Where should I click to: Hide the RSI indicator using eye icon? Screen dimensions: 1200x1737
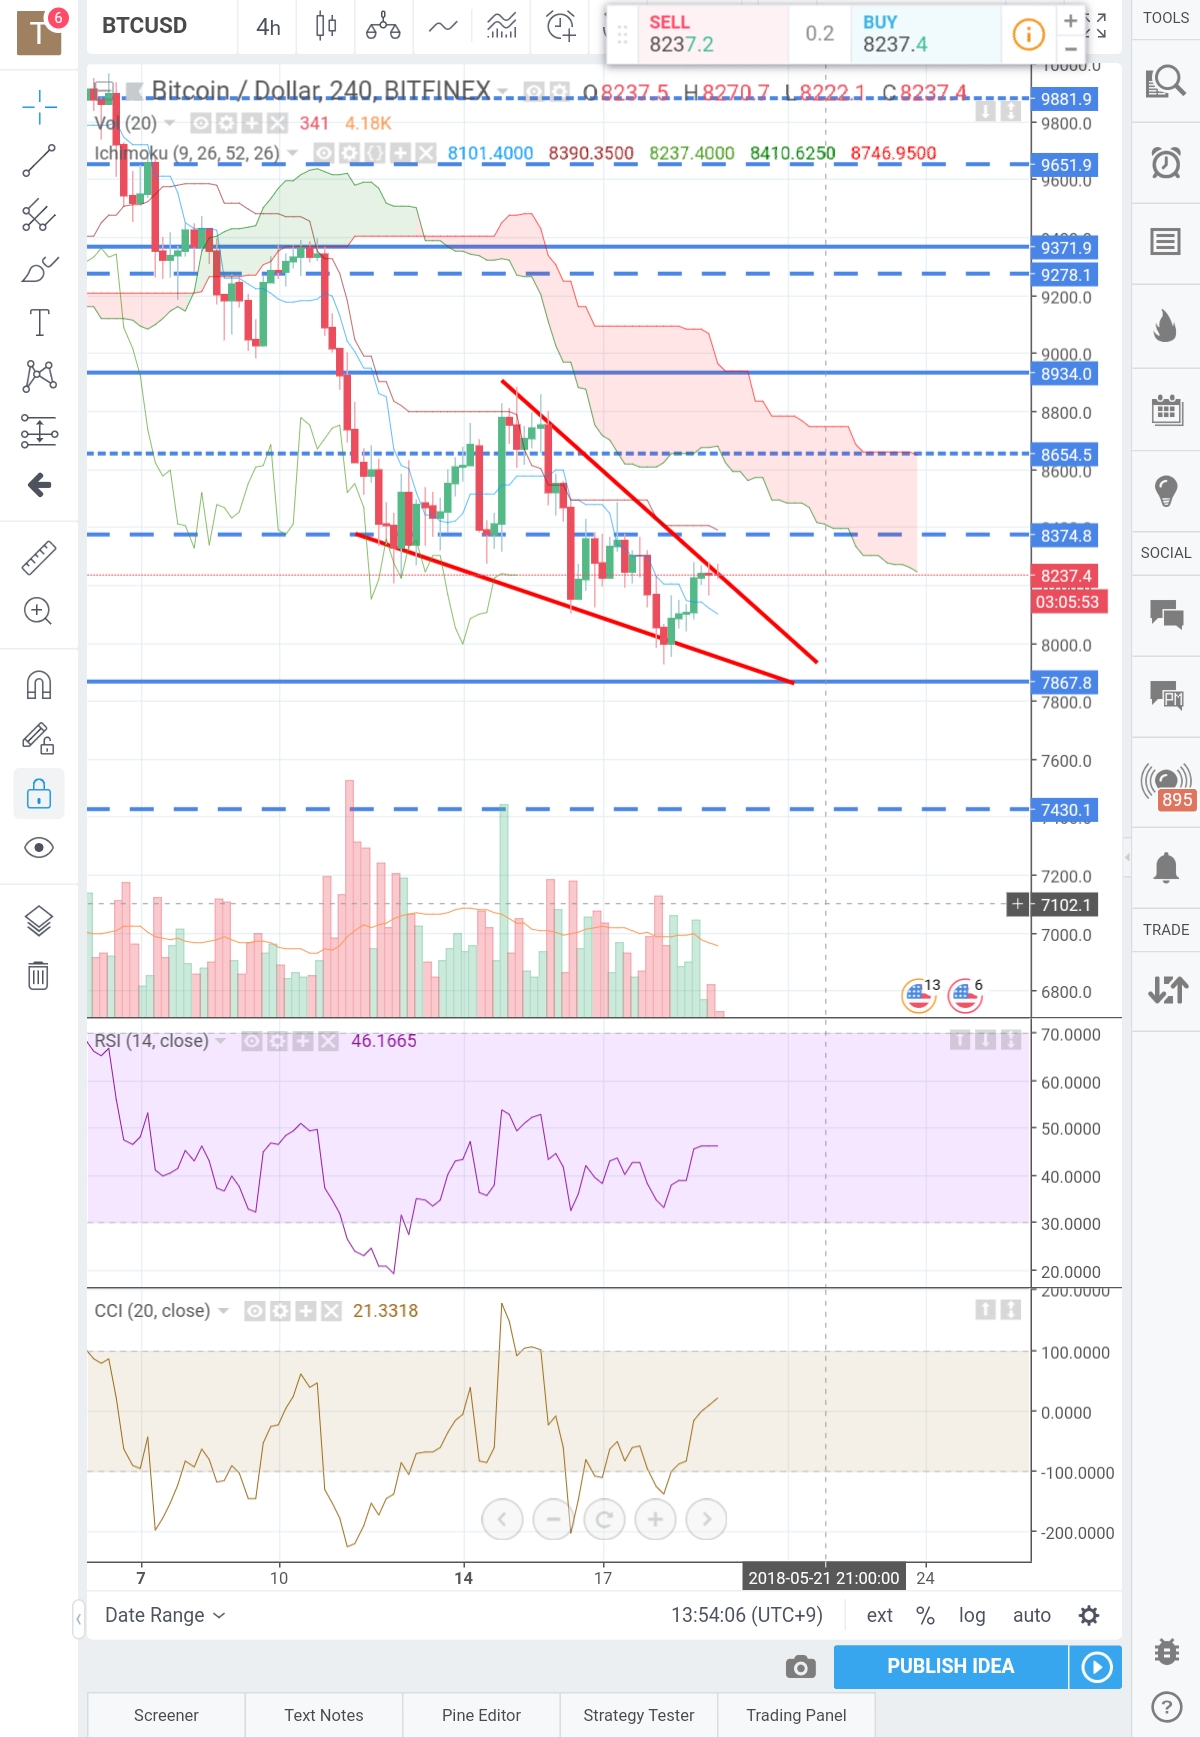(x=252, y=1041)
